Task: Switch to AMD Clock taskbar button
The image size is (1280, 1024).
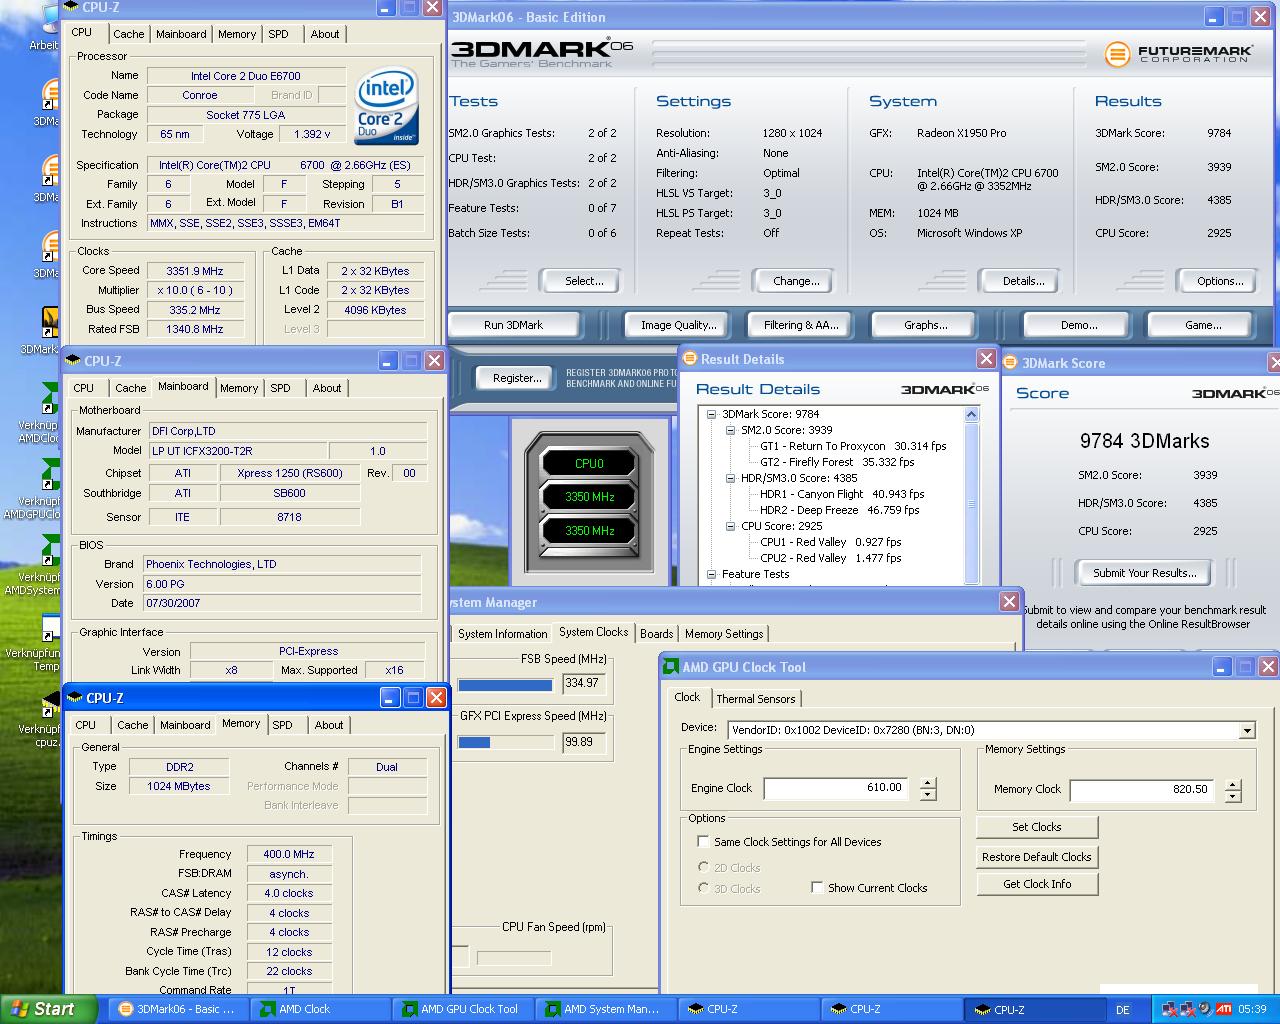Action: click(319, 1009)
